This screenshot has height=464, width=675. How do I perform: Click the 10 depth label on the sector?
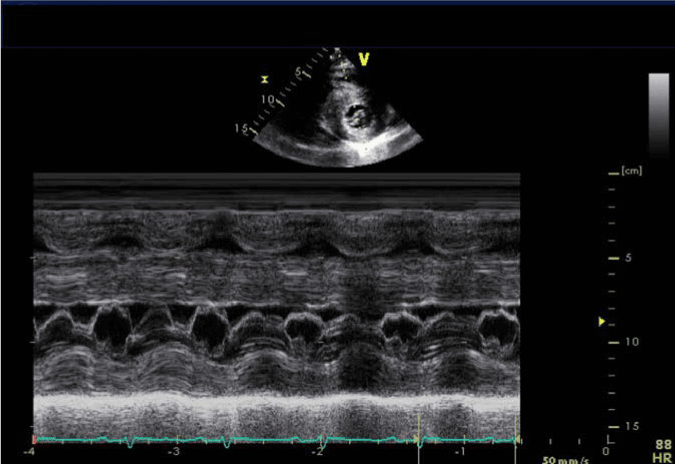[x=267, y=101]
